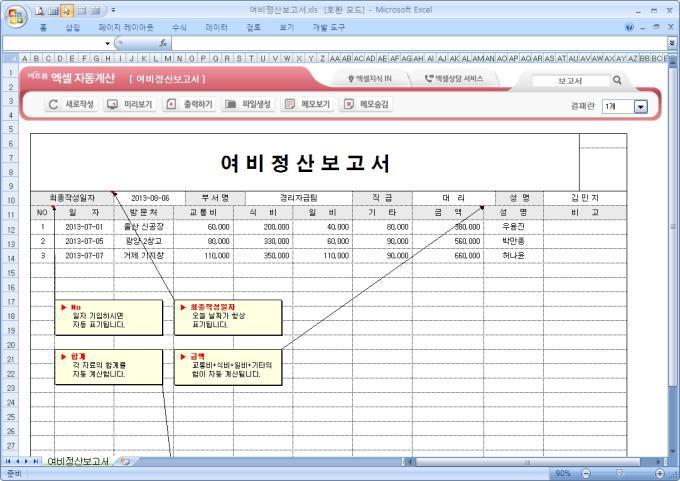This screenshot has width=680, height=481.
Task: Click the previous-sheet navigation arrow
Action: coord(17,461)
